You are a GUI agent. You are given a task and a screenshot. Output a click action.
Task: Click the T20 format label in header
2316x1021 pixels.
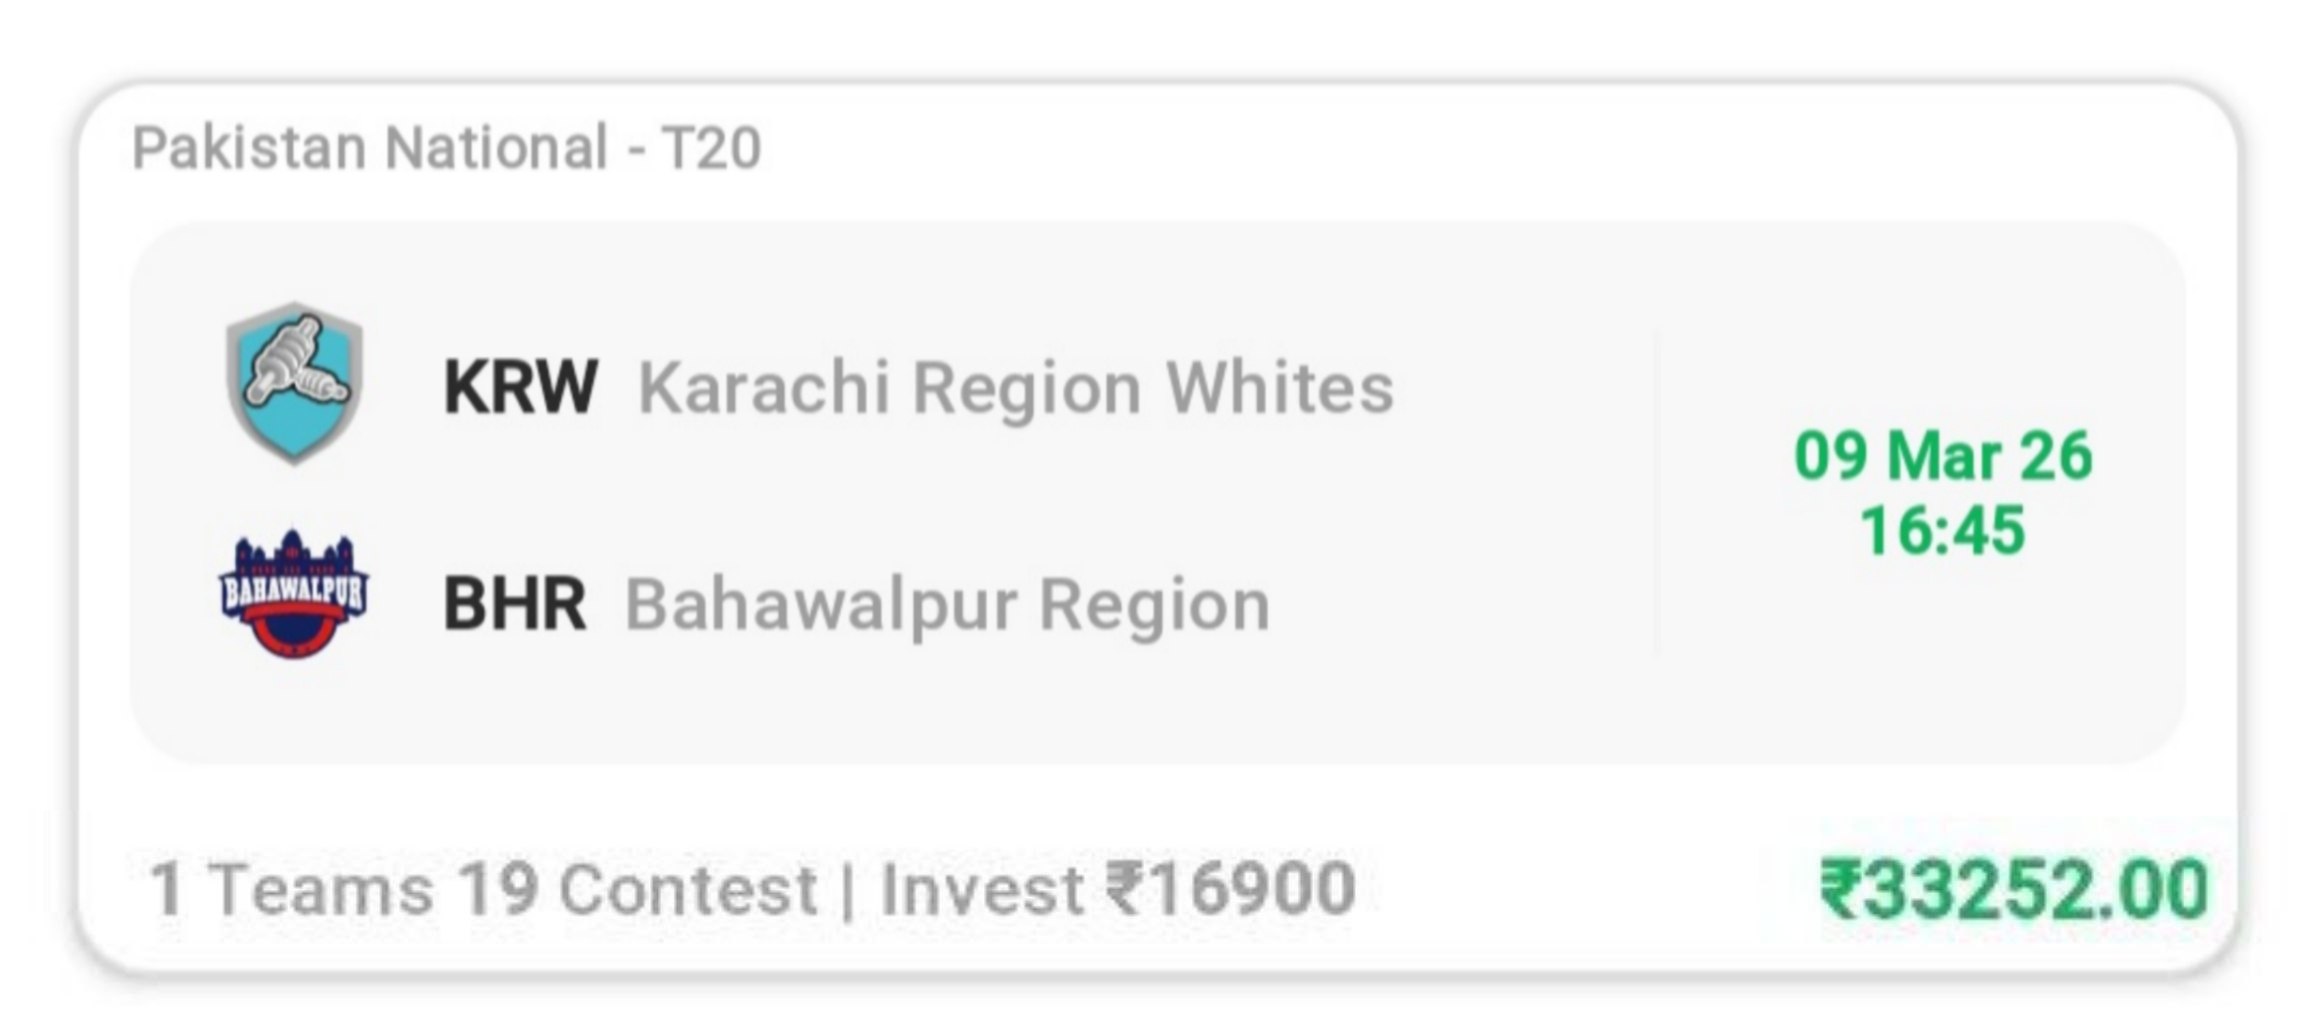click(x=711, y=148)
